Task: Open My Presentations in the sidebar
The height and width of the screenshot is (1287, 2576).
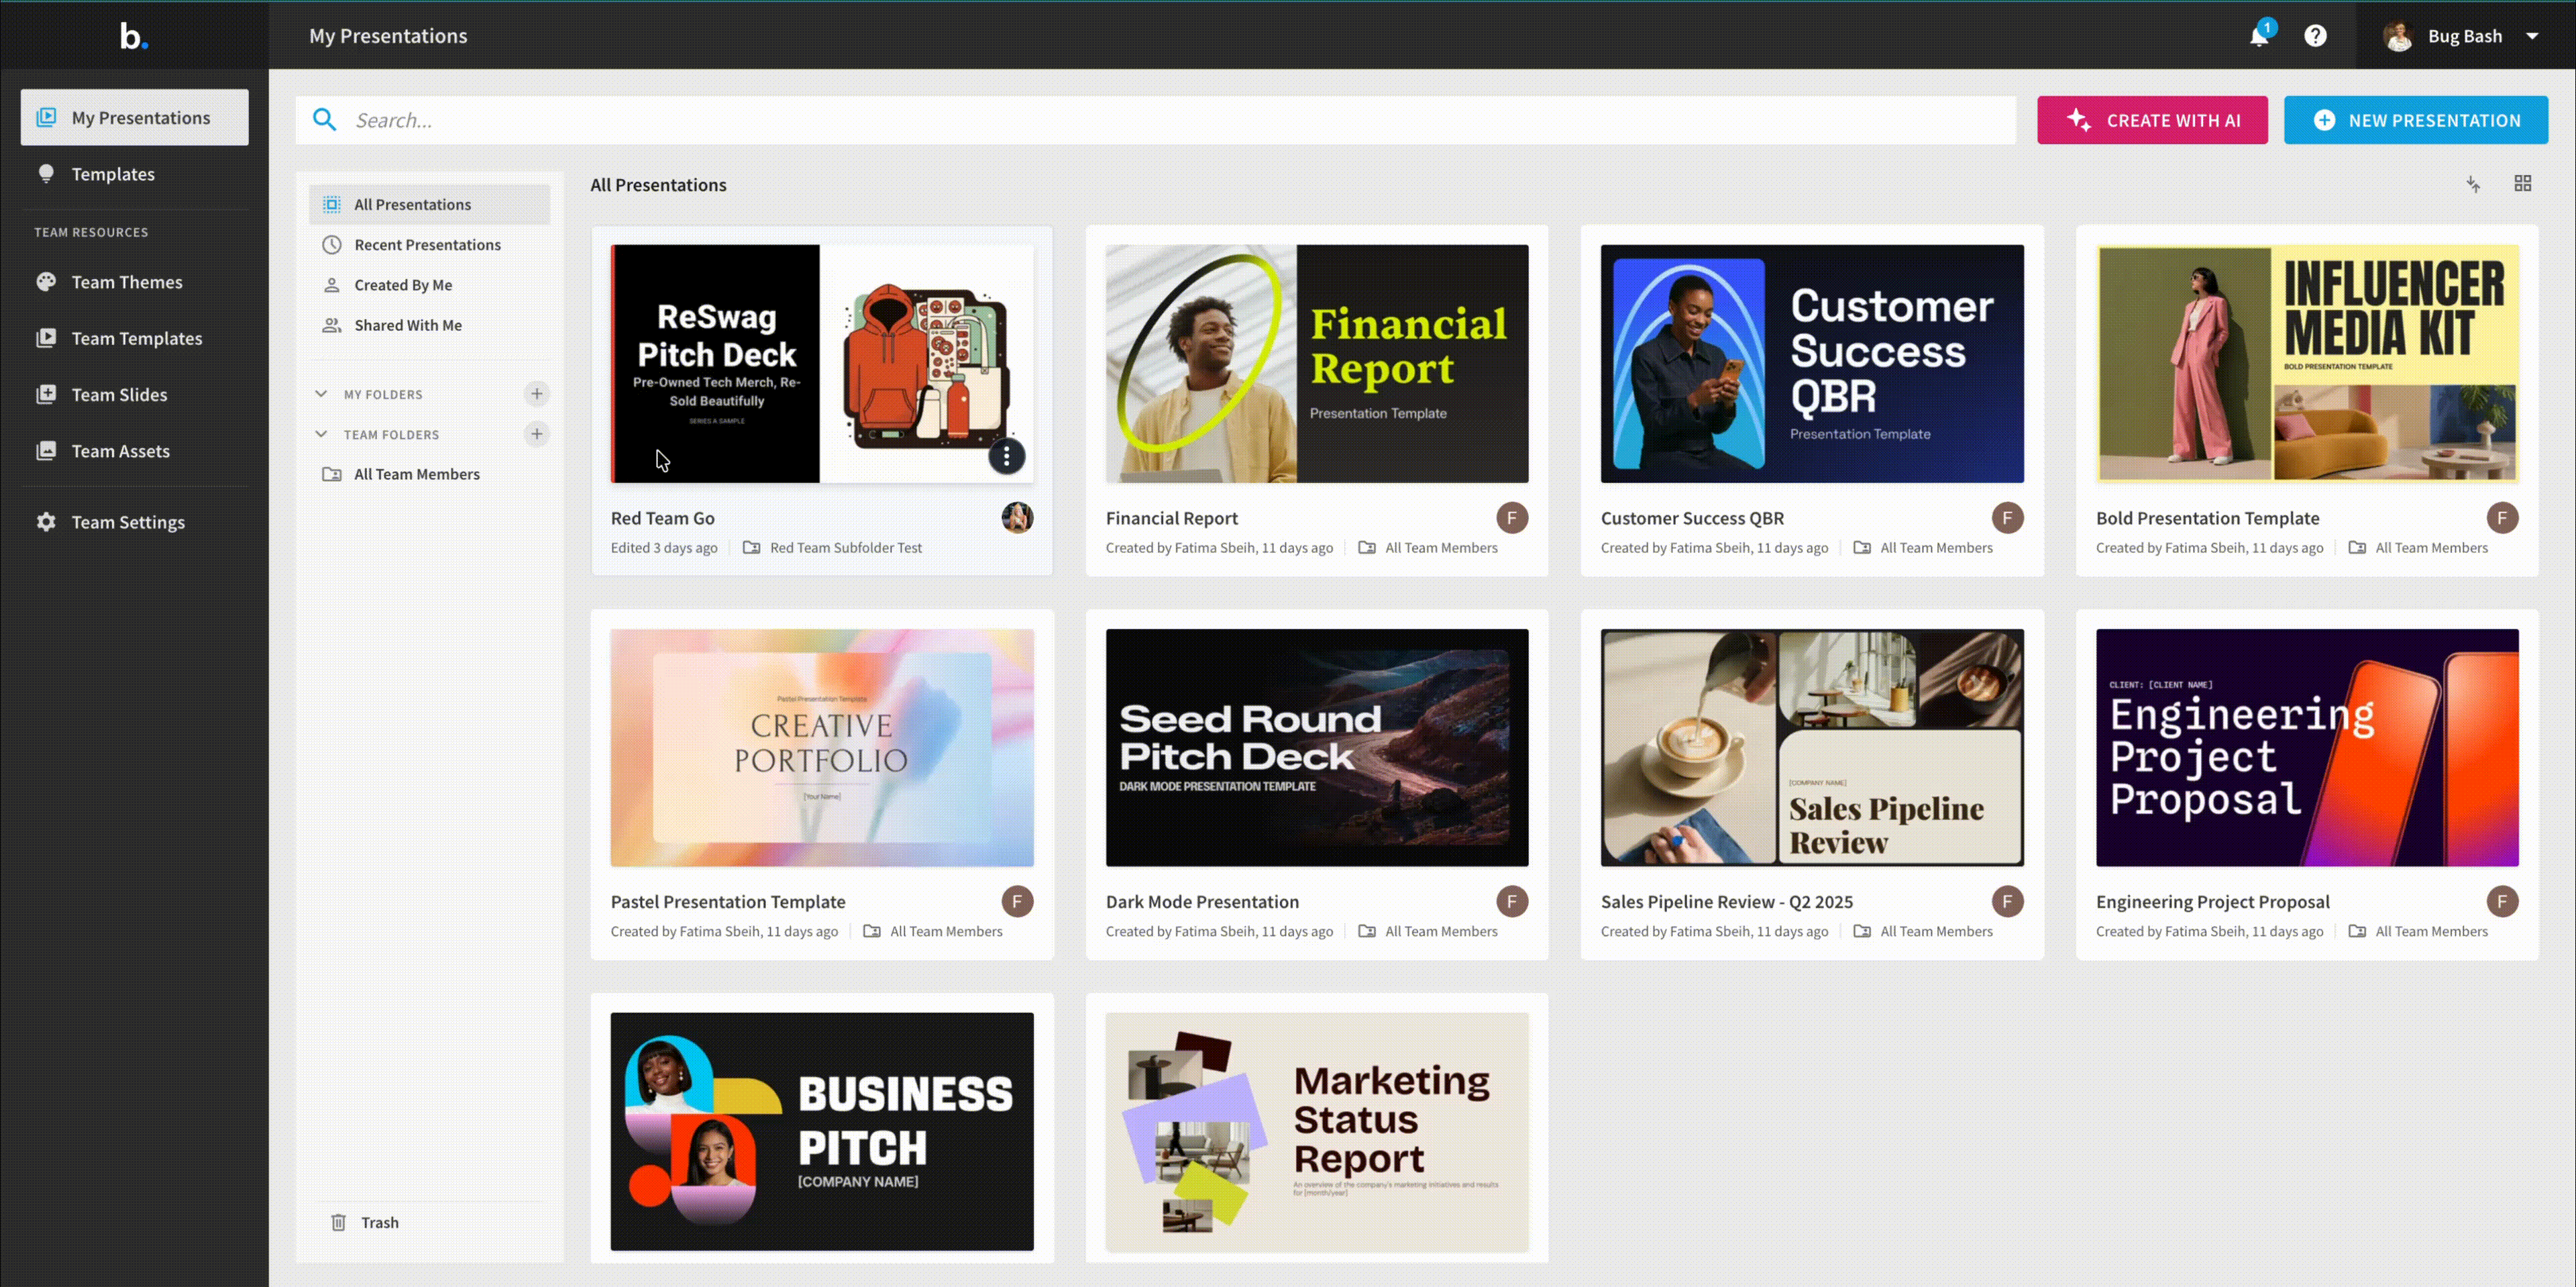Action: (135, 117)
